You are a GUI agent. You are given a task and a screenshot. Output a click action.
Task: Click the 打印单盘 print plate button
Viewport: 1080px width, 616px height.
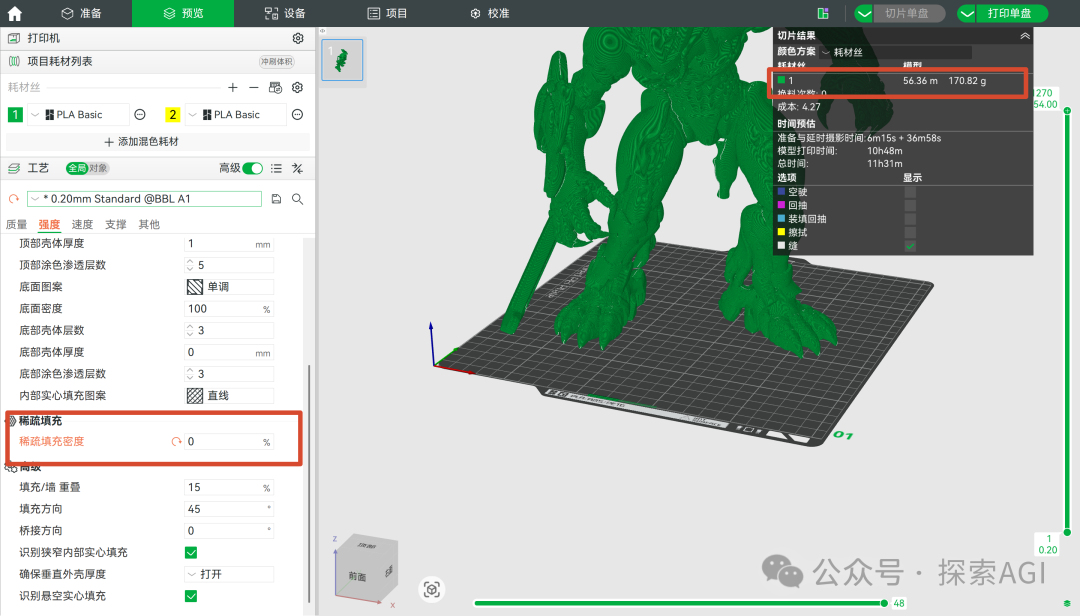click(1009, 13)
